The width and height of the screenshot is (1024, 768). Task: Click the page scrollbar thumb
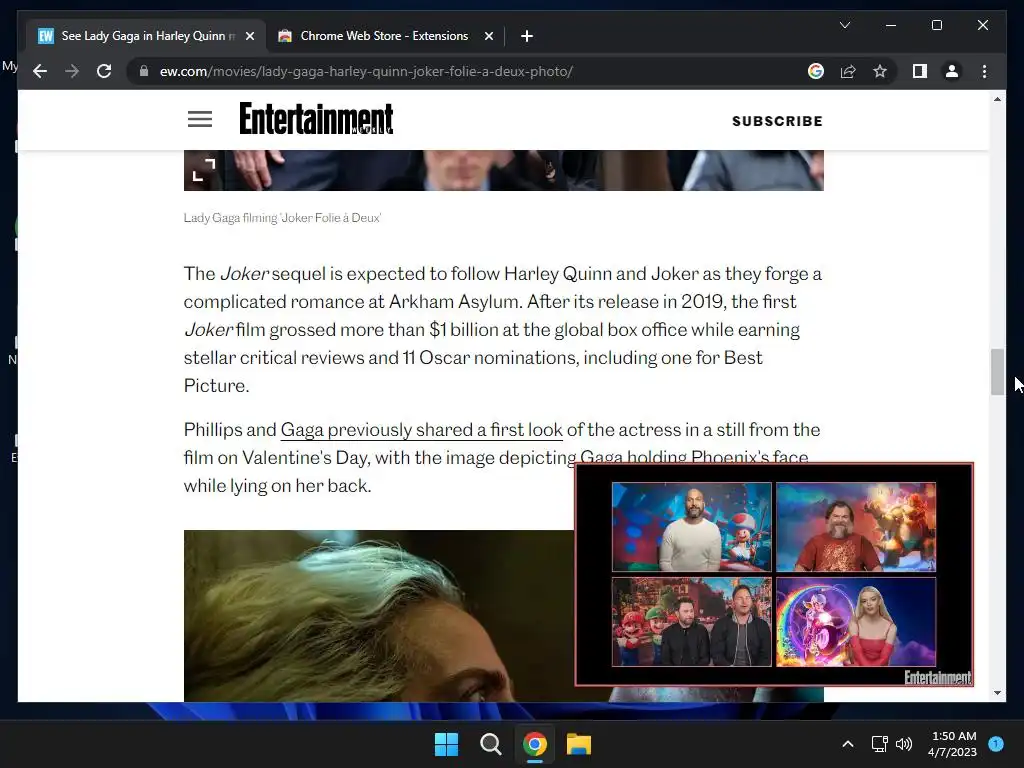(997, 372)
